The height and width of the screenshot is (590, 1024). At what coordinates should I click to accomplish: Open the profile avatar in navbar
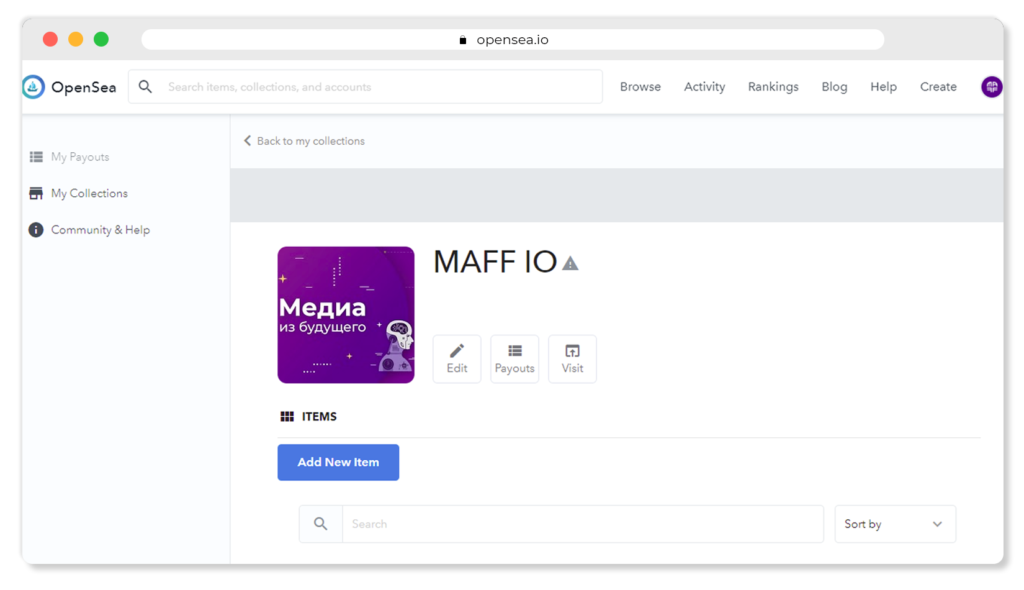click(x=991, y=87)
